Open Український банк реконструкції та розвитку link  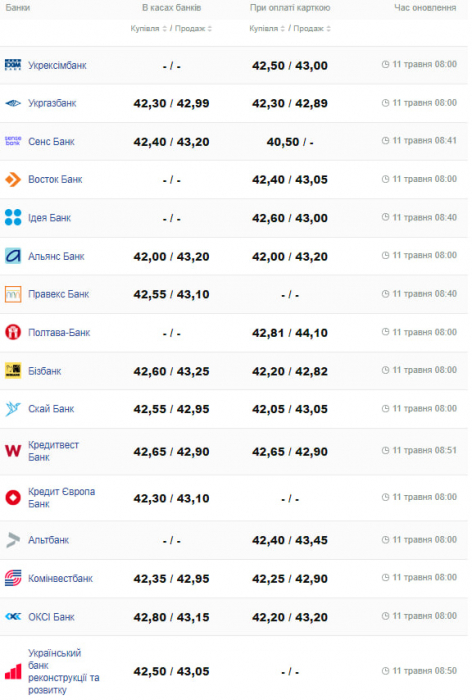tap(64, 671)
